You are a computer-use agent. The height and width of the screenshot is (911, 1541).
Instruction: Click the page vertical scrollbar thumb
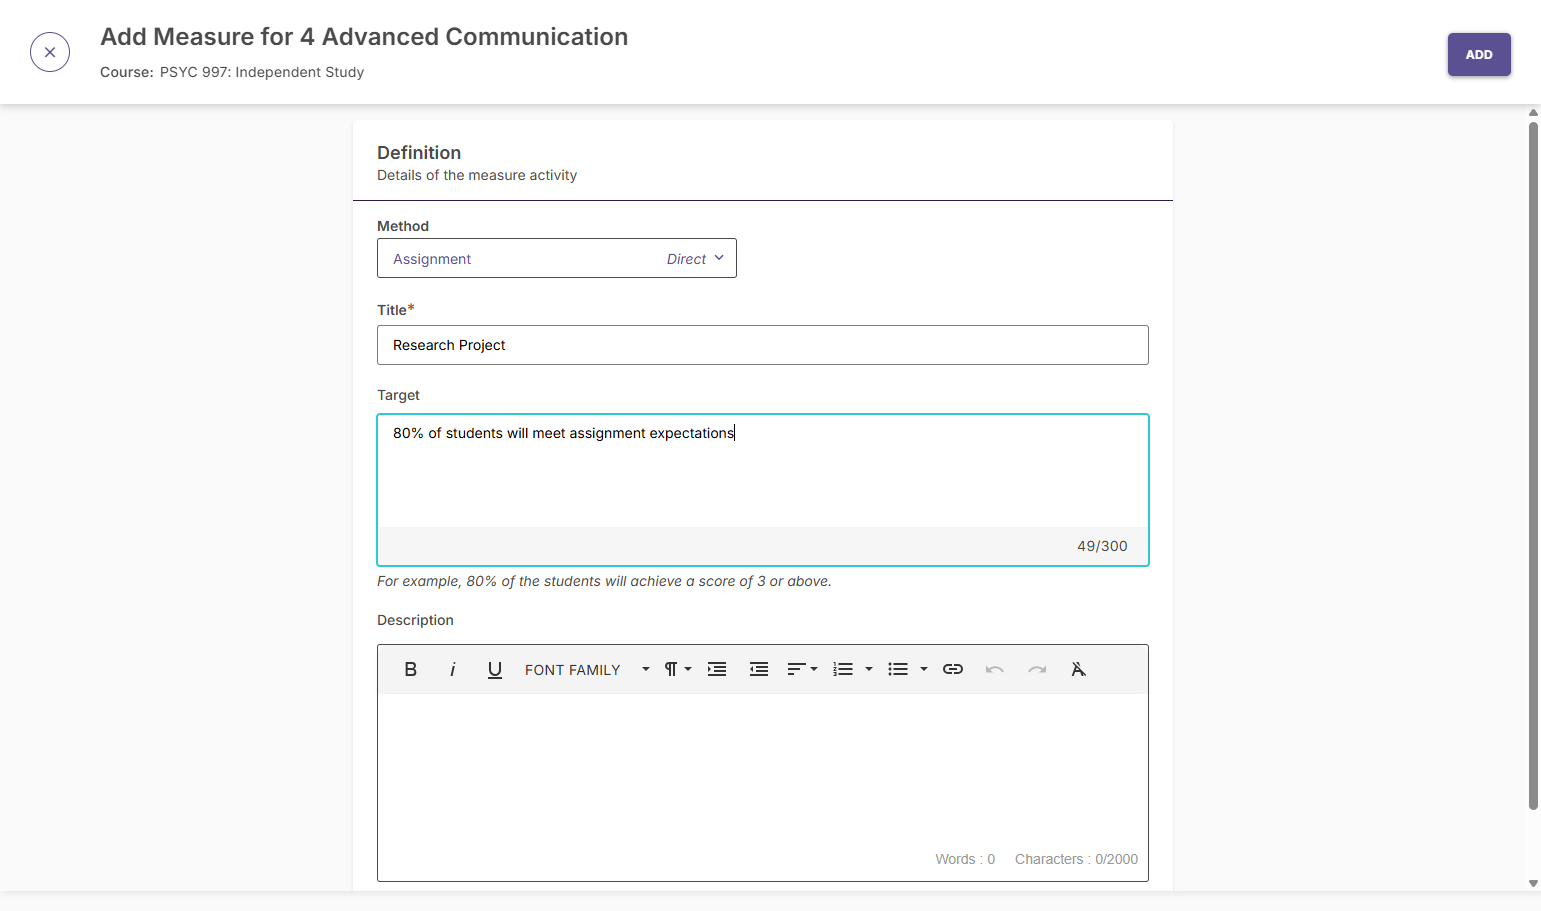[1533, 465]
